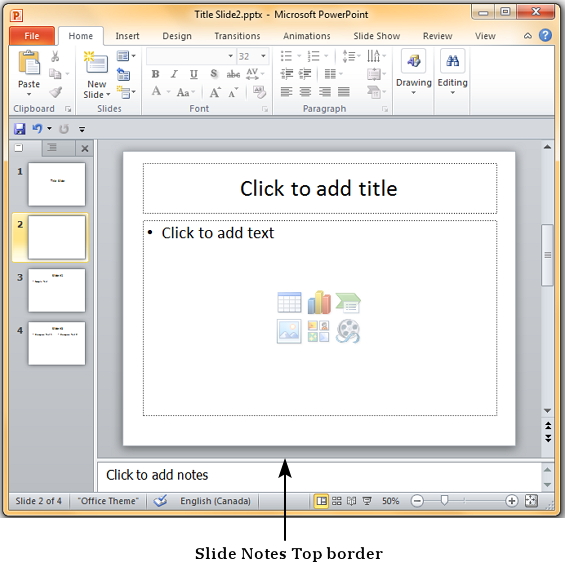Increase list indent level
This screenshot has width=565, height=582.
tap(305, 74)
